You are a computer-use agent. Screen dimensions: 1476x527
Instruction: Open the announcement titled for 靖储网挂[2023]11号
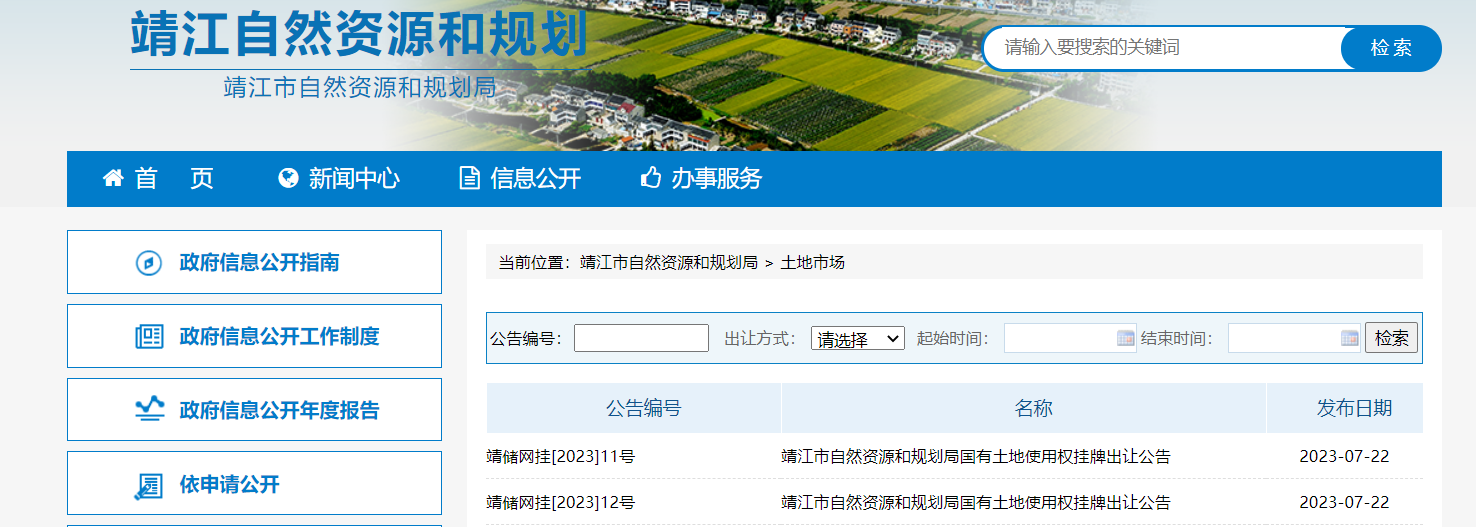pyautogui.click(x=976, y=457)
